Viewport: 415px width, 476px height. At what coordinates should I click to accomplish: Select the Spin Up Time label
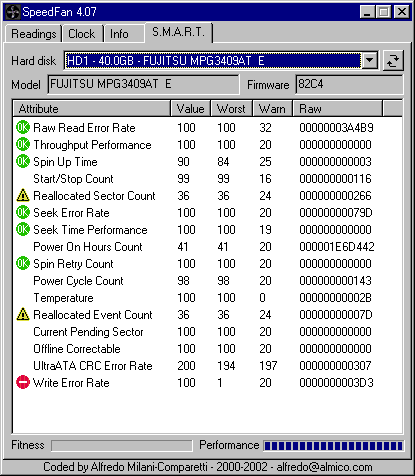click(x=65, y=162)
